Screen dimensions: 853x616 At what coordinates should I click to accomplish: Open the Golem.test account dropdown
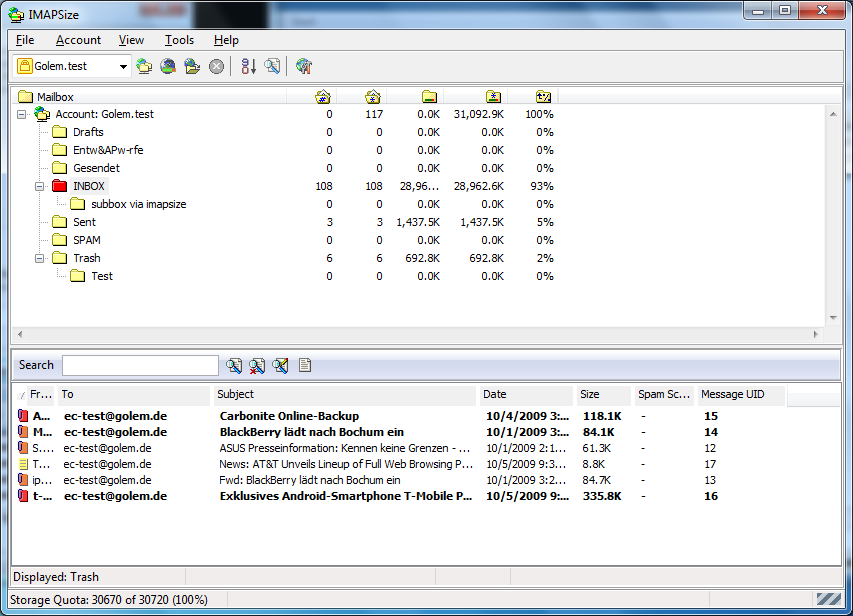pos(123,67)
